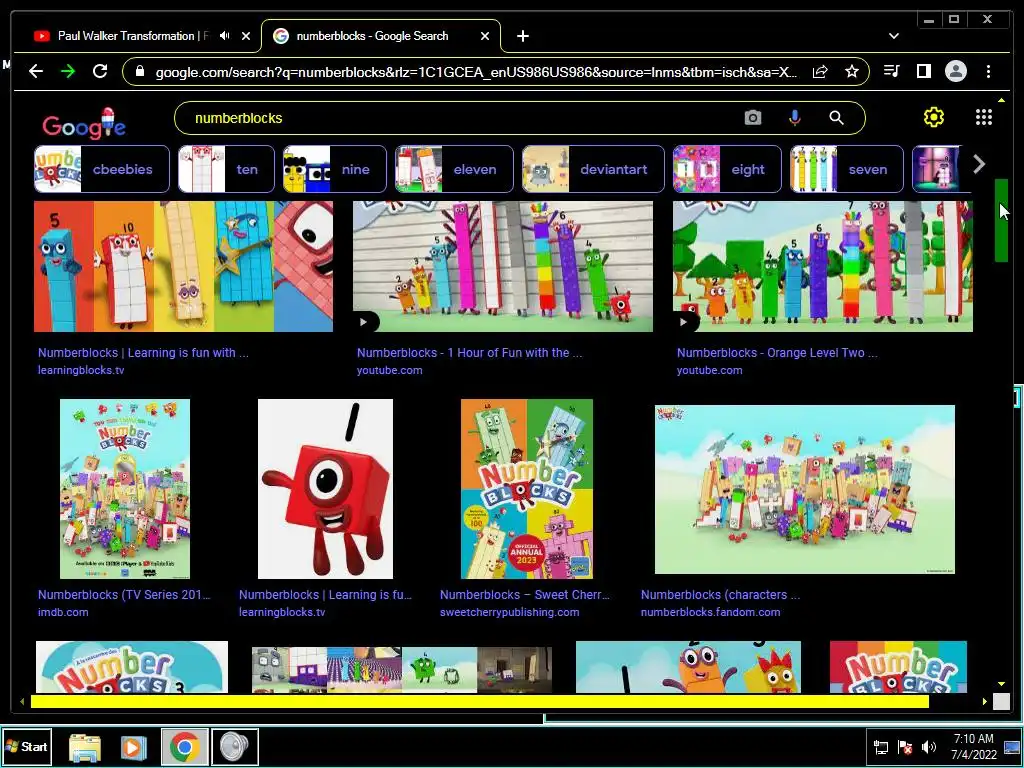Click the URL address bar

click(475, 72)
